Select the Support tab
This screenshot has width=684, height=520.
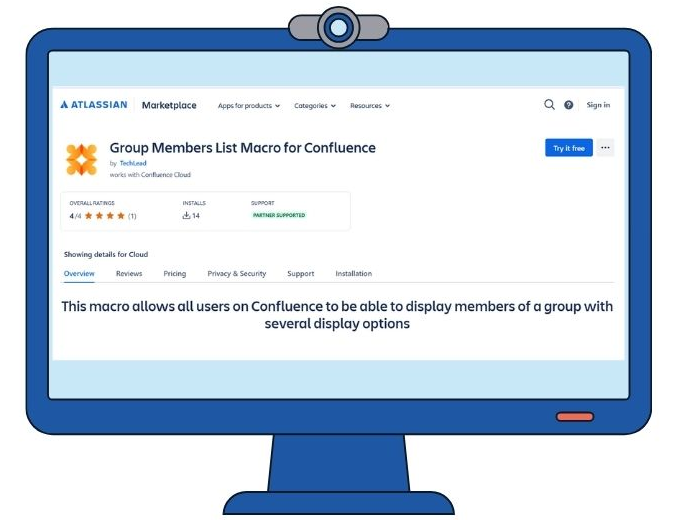pos(301,274)
